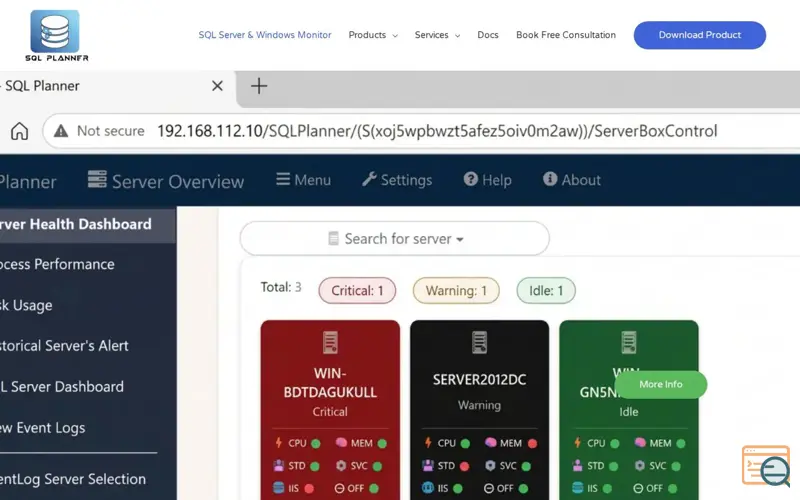Click MEM brain icon on SERVER2012DC card
The image size is (800, 500).
pos(491,442)
